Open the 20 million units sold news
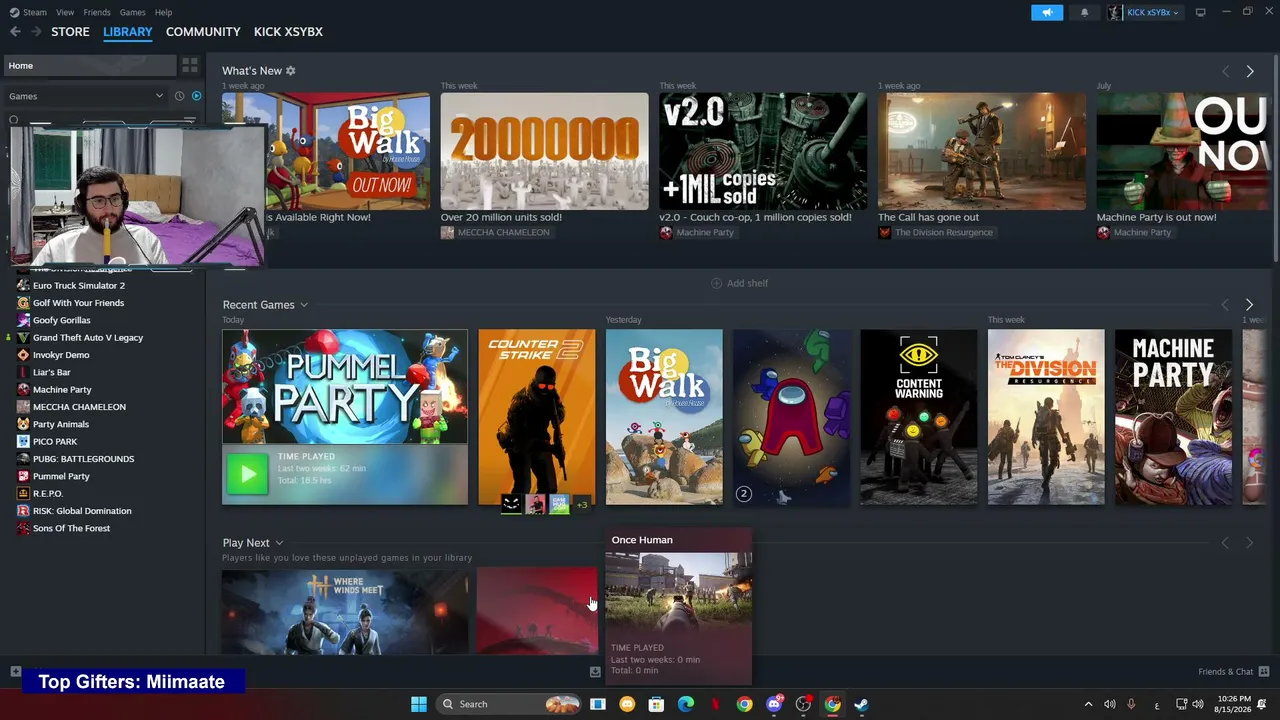 545,152
